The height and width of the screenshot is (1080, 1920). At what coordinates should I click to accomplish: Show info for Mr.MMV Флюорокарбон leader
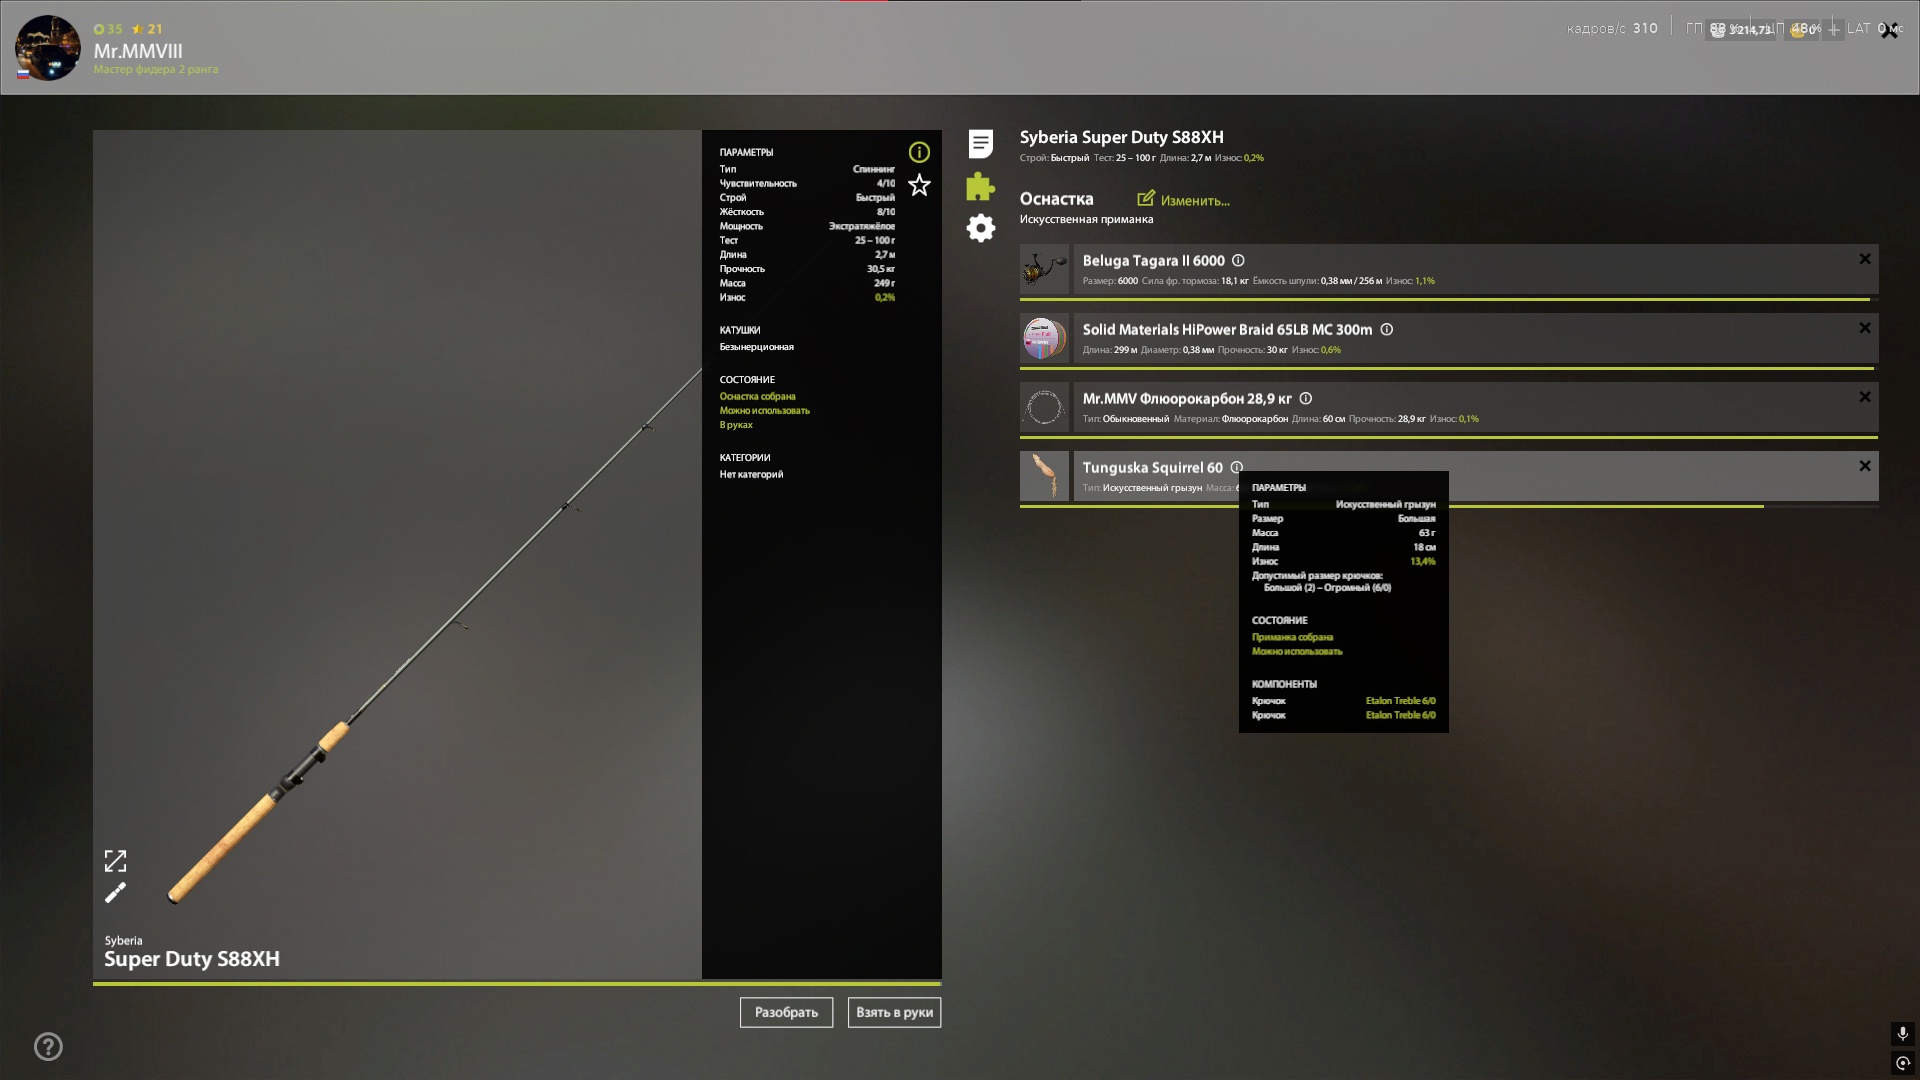point(1306,398)
